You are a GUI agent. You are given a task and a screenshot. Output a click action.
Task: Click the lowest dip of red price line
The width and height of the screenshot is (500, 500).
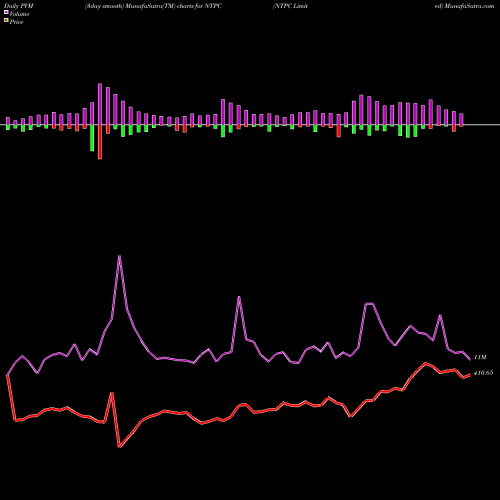pyautogui.click(x=119, y=447)
